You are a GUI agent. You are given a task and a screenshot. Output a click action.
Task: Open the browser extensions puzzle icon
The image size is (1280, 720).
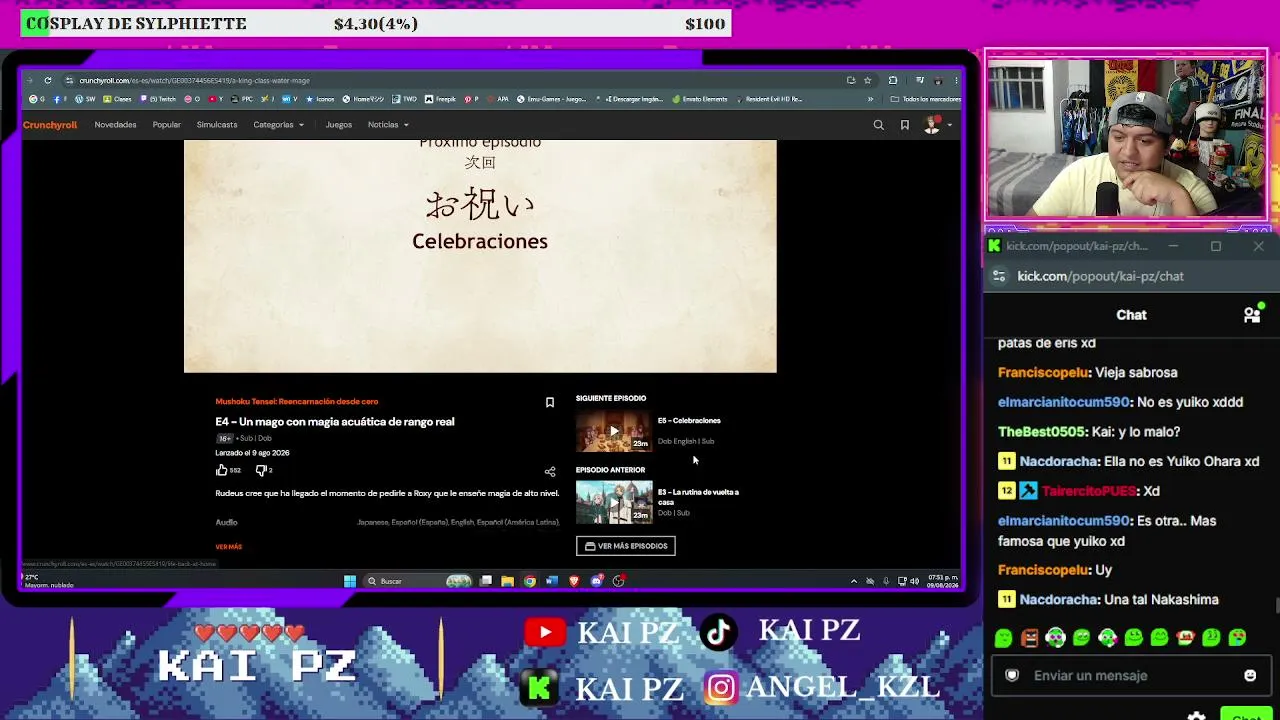(x=893, y=80)
